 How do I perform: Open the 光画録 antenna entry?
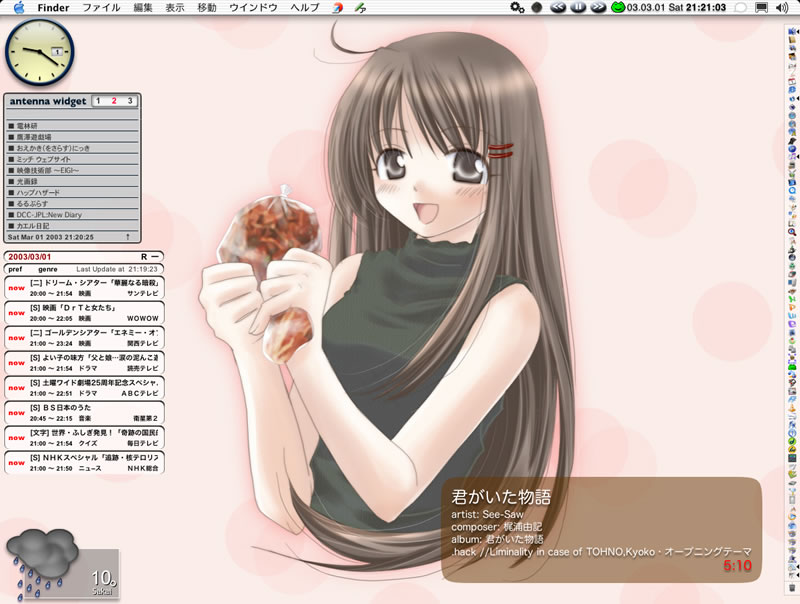(x=73, y=181)
